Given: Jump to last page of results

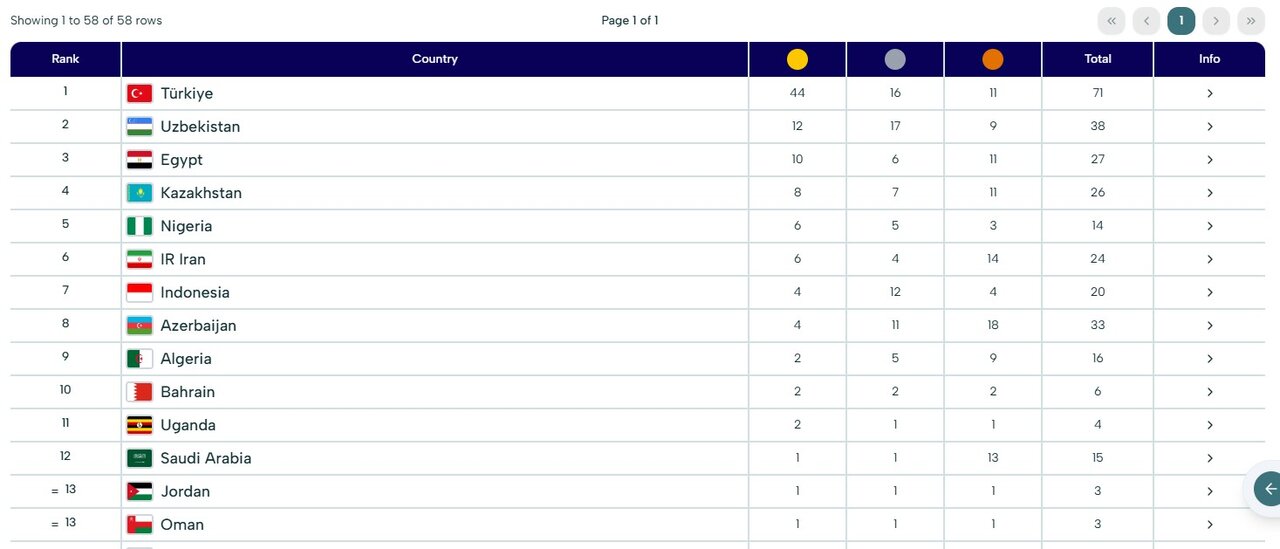Looking at the screenshot, I should point(1251,21).
